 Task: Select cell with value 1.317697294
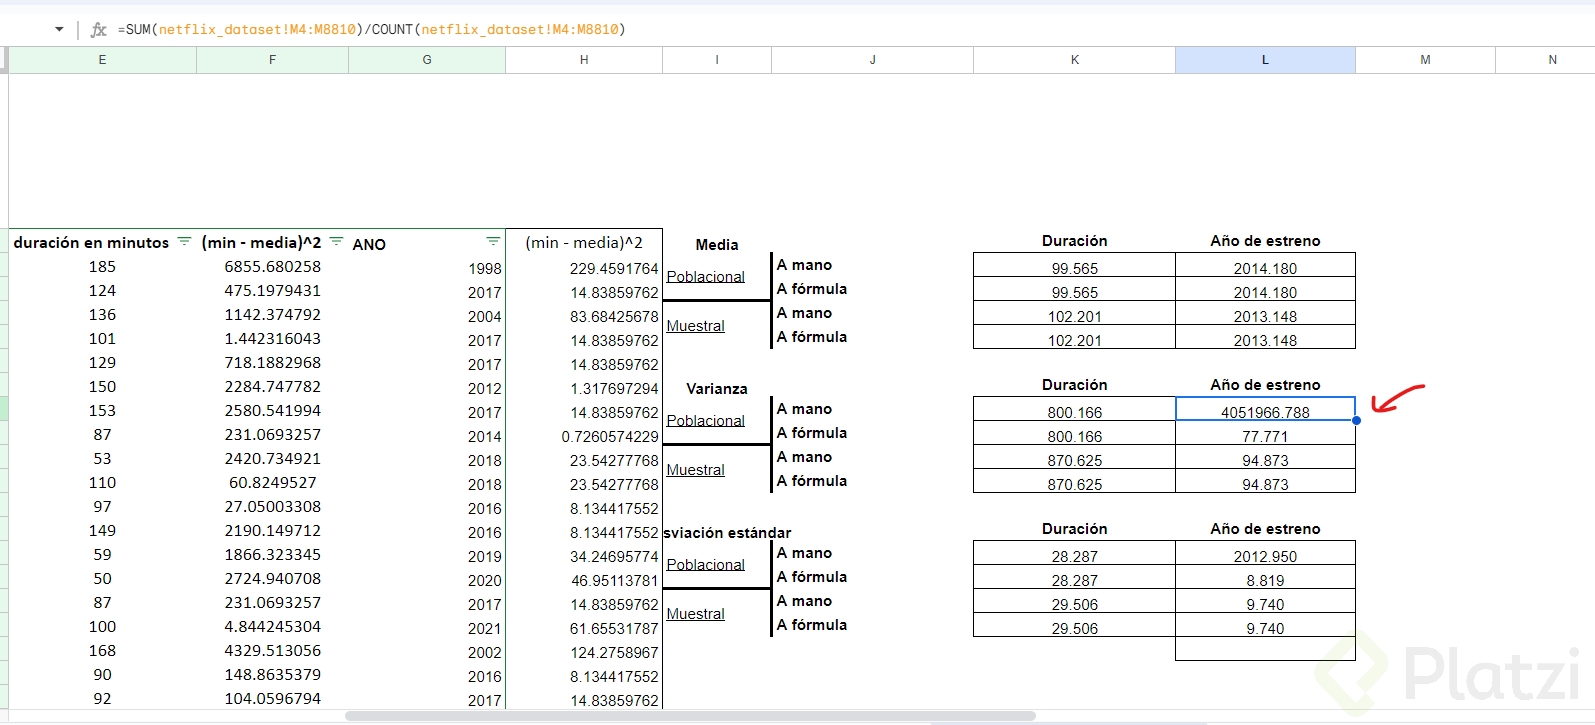[x=584, y=388]
